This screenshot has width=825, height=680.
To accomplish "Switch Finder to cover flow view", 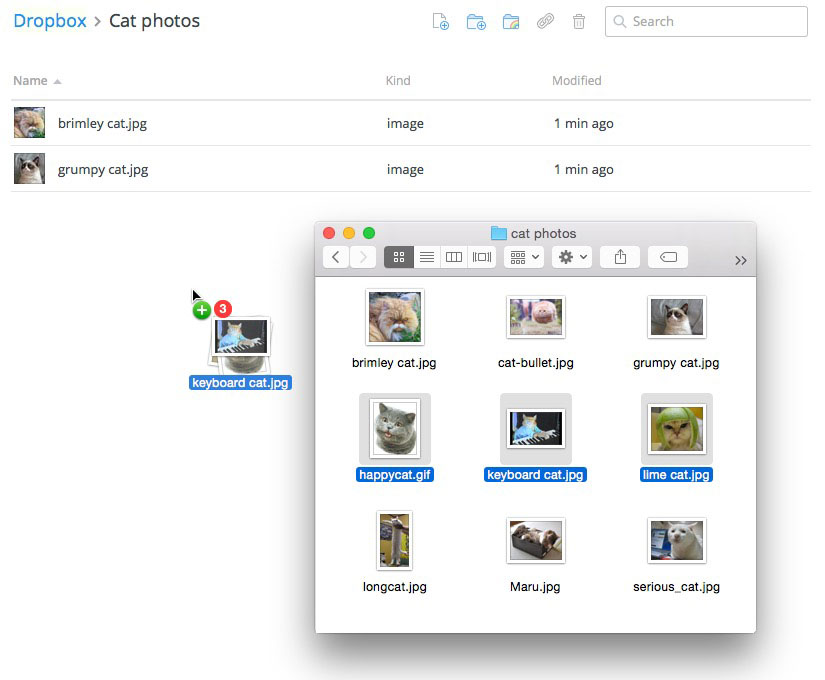I will [x=481, y=256].
